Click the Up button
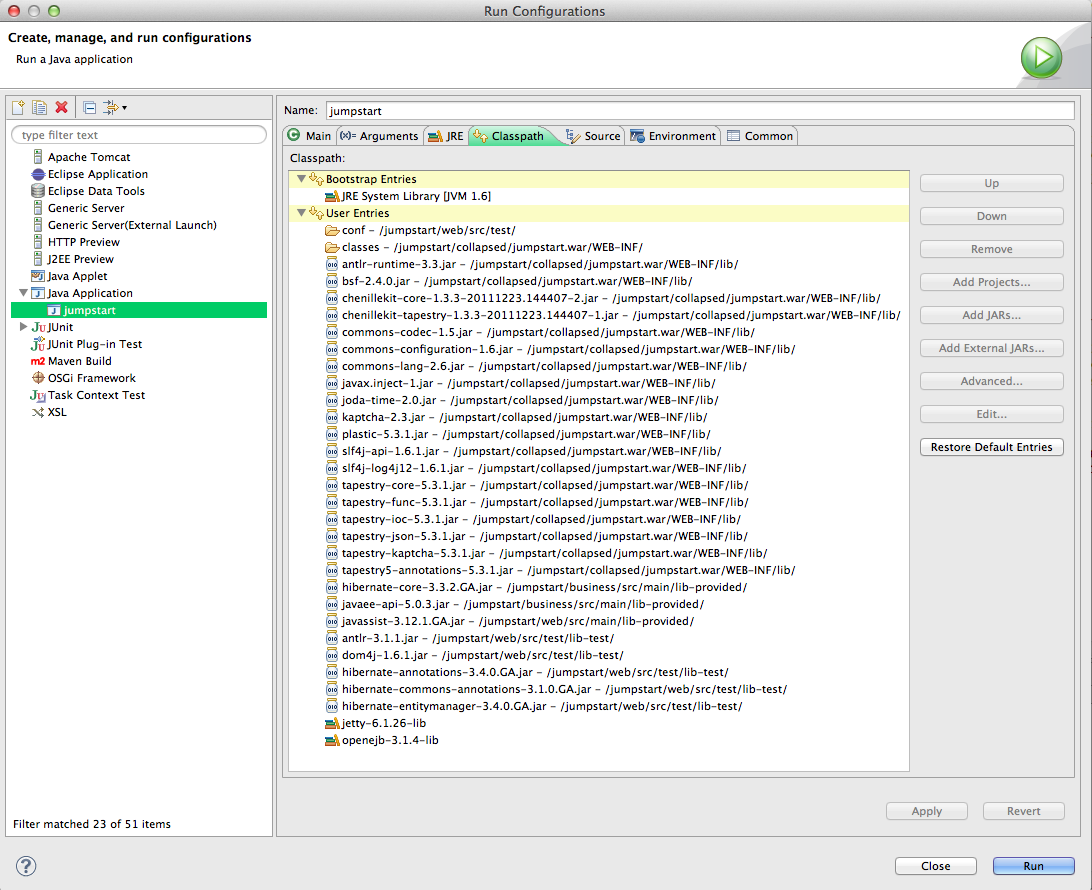This screenshot has height=890, width=1092. tap(991, 183)
